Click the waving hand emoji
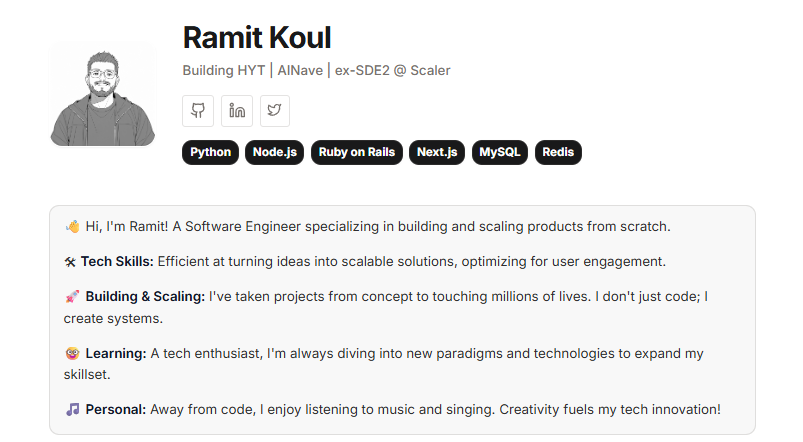 click(72, 227)
